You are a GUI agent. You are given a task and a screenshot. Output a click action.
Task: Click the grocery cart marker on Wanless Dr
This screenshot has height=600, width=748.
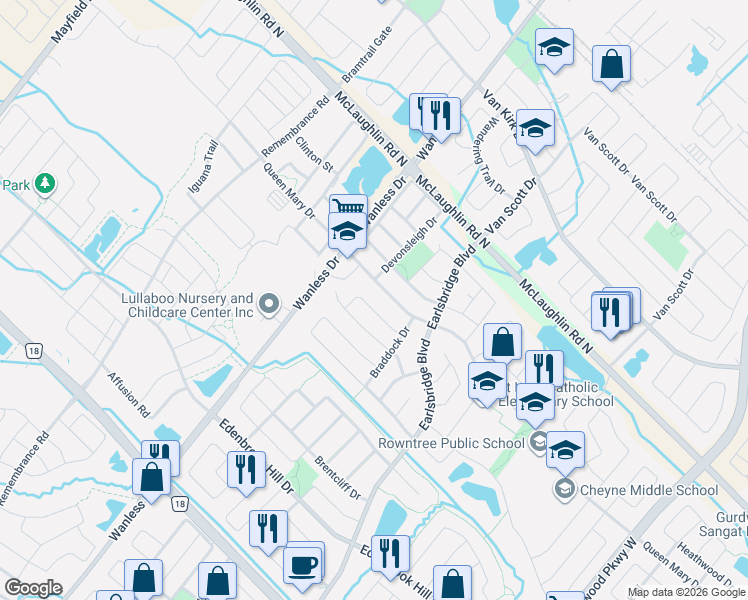348,204
